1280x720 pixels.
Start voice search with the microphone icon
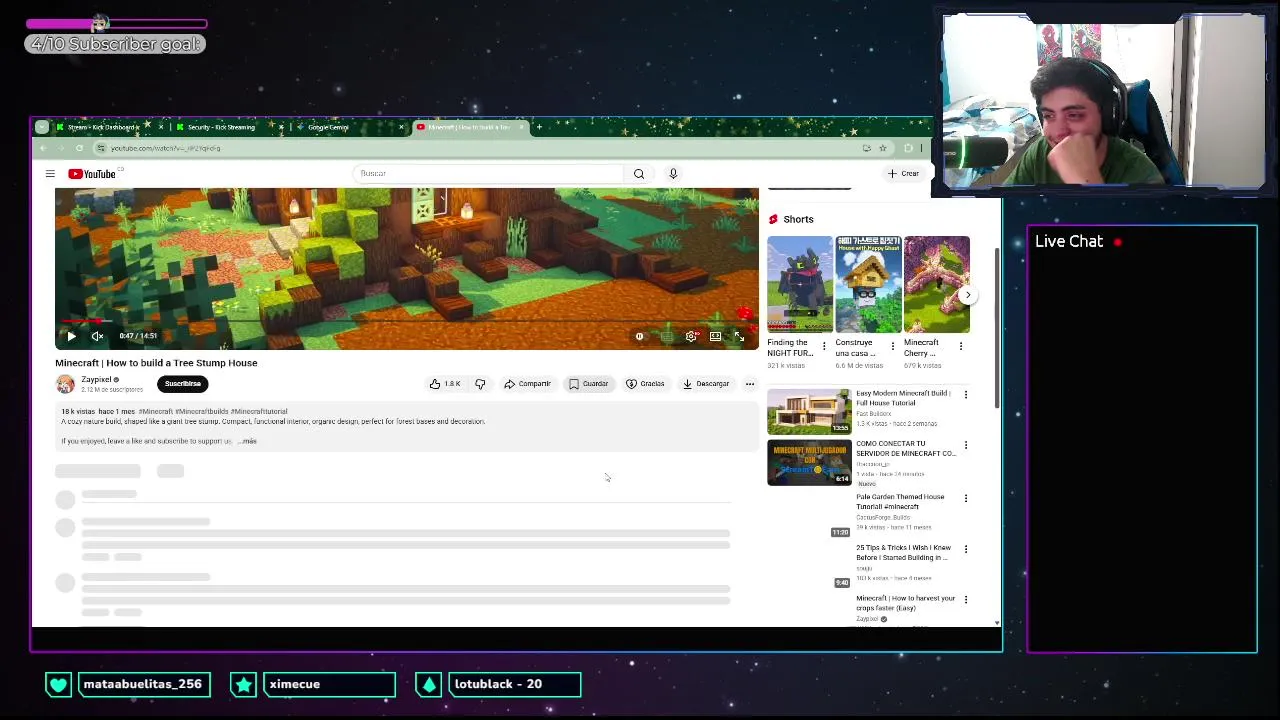pyautogui.click(x=673, y=174)
